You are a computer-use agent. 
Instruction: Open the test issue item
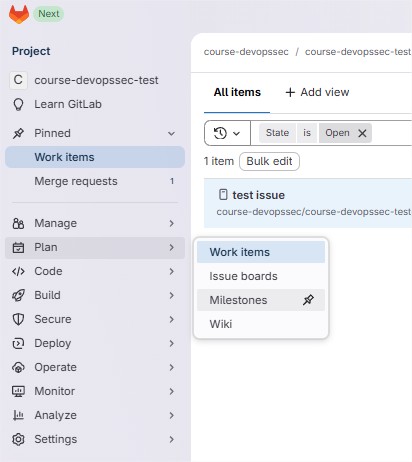tap(258, 195)
